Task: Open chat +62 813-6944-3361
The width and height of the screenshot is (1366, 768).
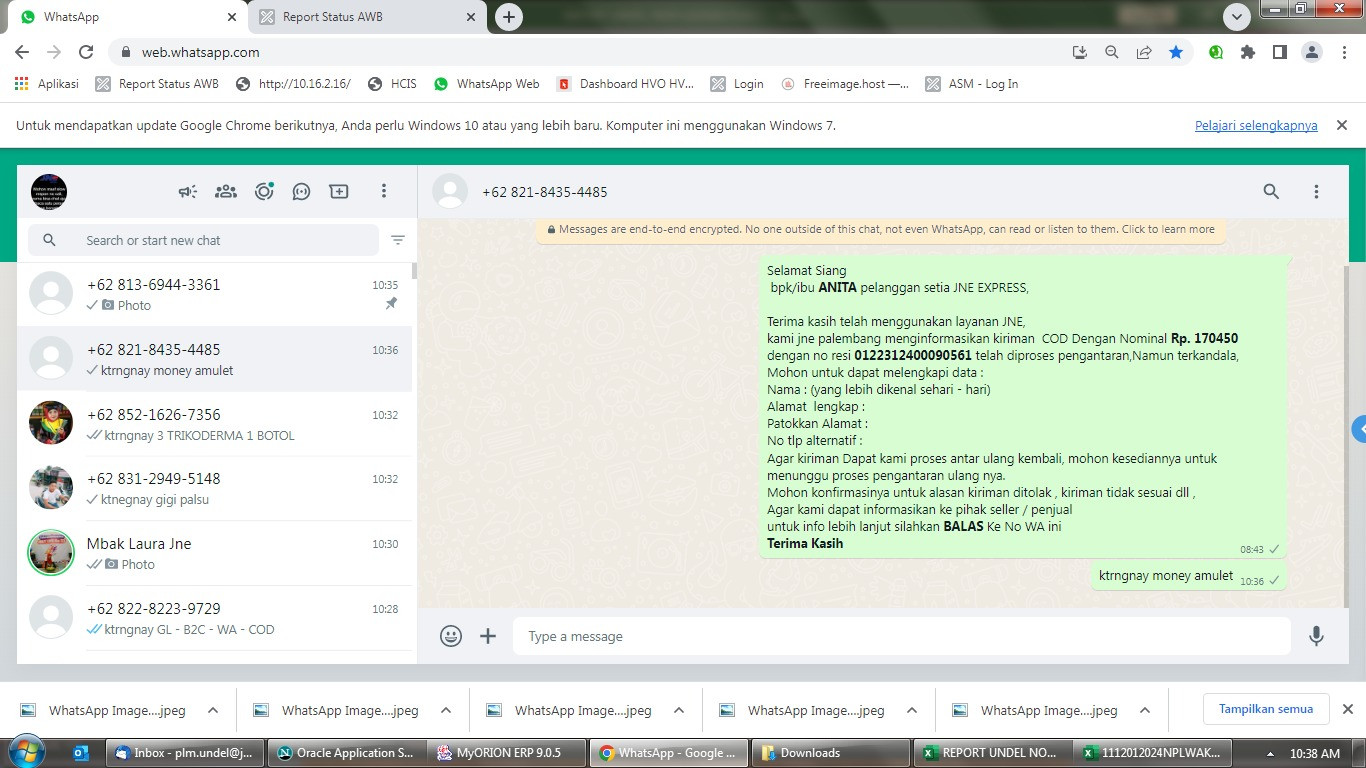Action: (x=215, y=294)
